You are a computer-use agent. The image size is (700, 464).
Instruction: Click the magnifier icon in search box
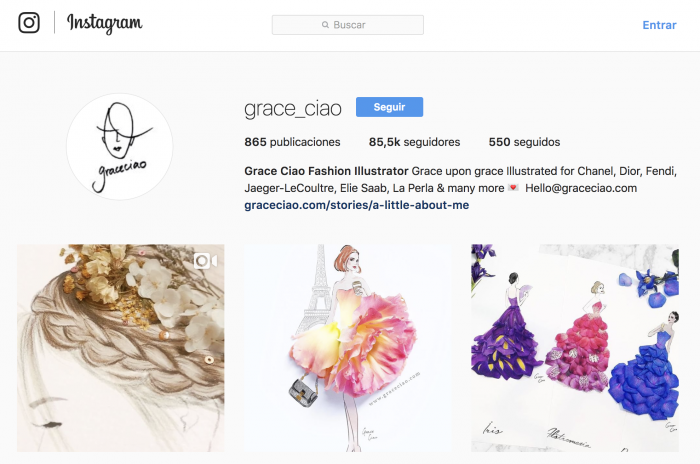[325, 25]
